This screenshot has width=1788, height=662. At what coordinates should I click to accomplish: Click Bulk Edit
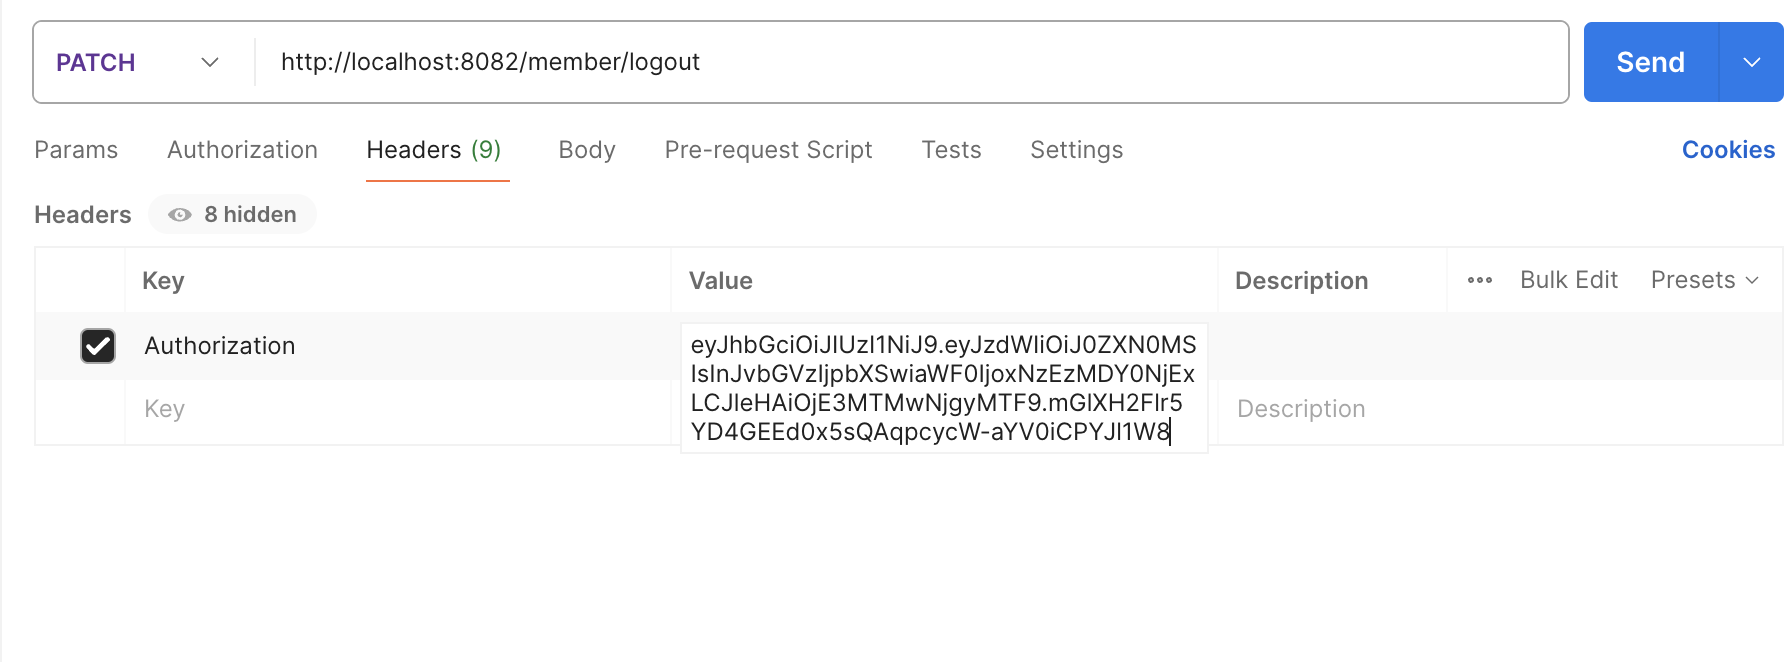pos(1569,280)
